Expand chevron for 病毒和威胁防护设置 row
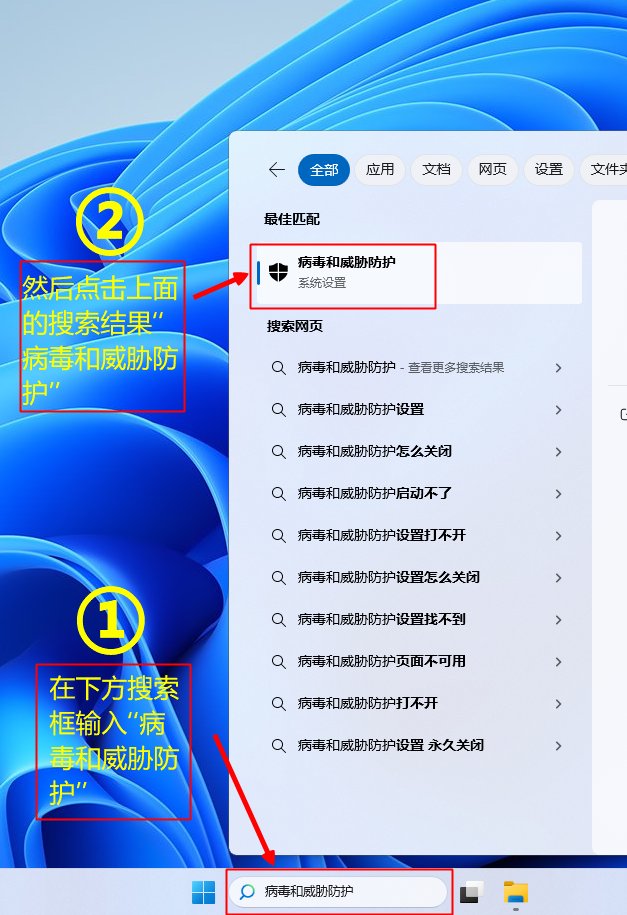The height and width of the screenshot is (915, 627). click(x=559, y=410)
